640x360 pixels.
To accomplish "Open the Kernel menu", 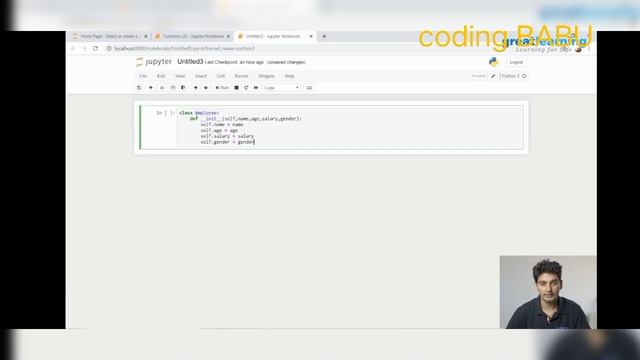I will click(x=241, y=76).
